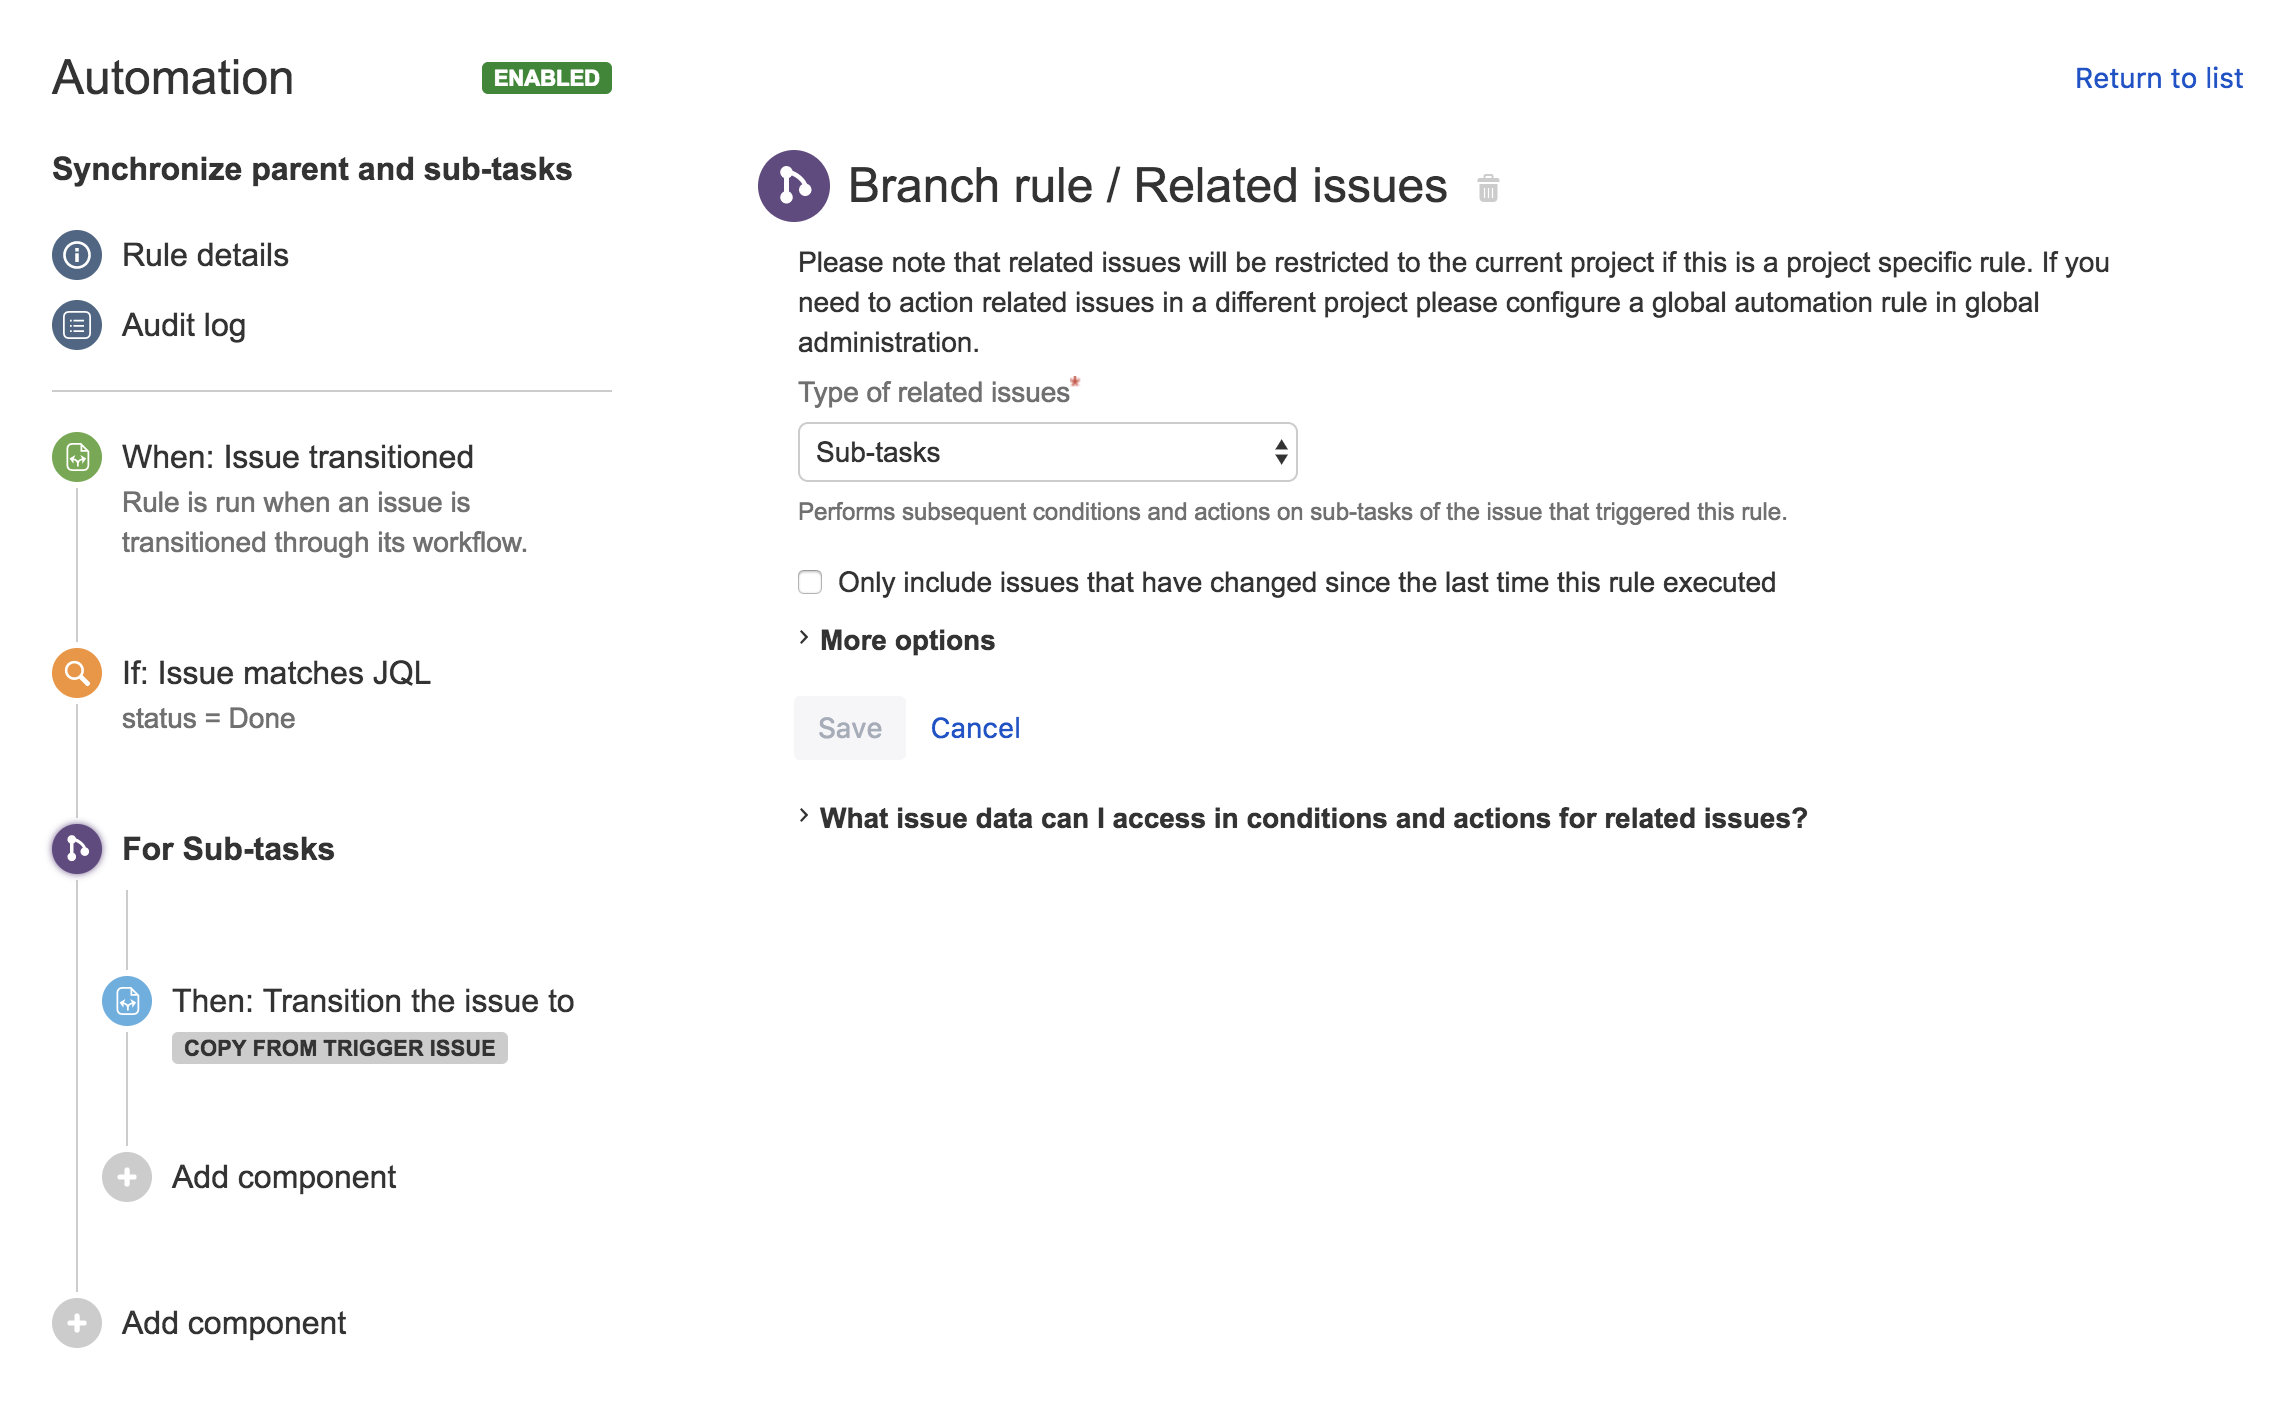Click the orange JQL condition search icon
Image resolution: width=2276 pixels, height=1406 pixels.
[x=77, y=673]
